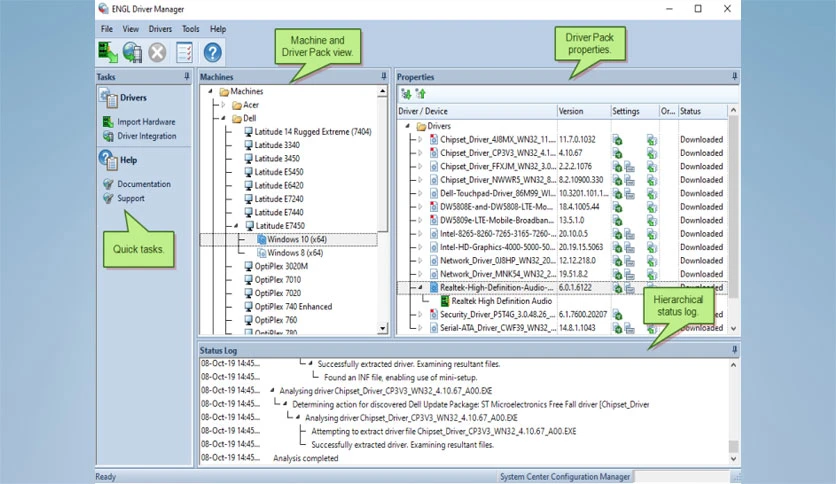Click the Help section icon in Tasks
Viewport: 836px width, 484px height.
pyautogui.click(x=108, y=160)
